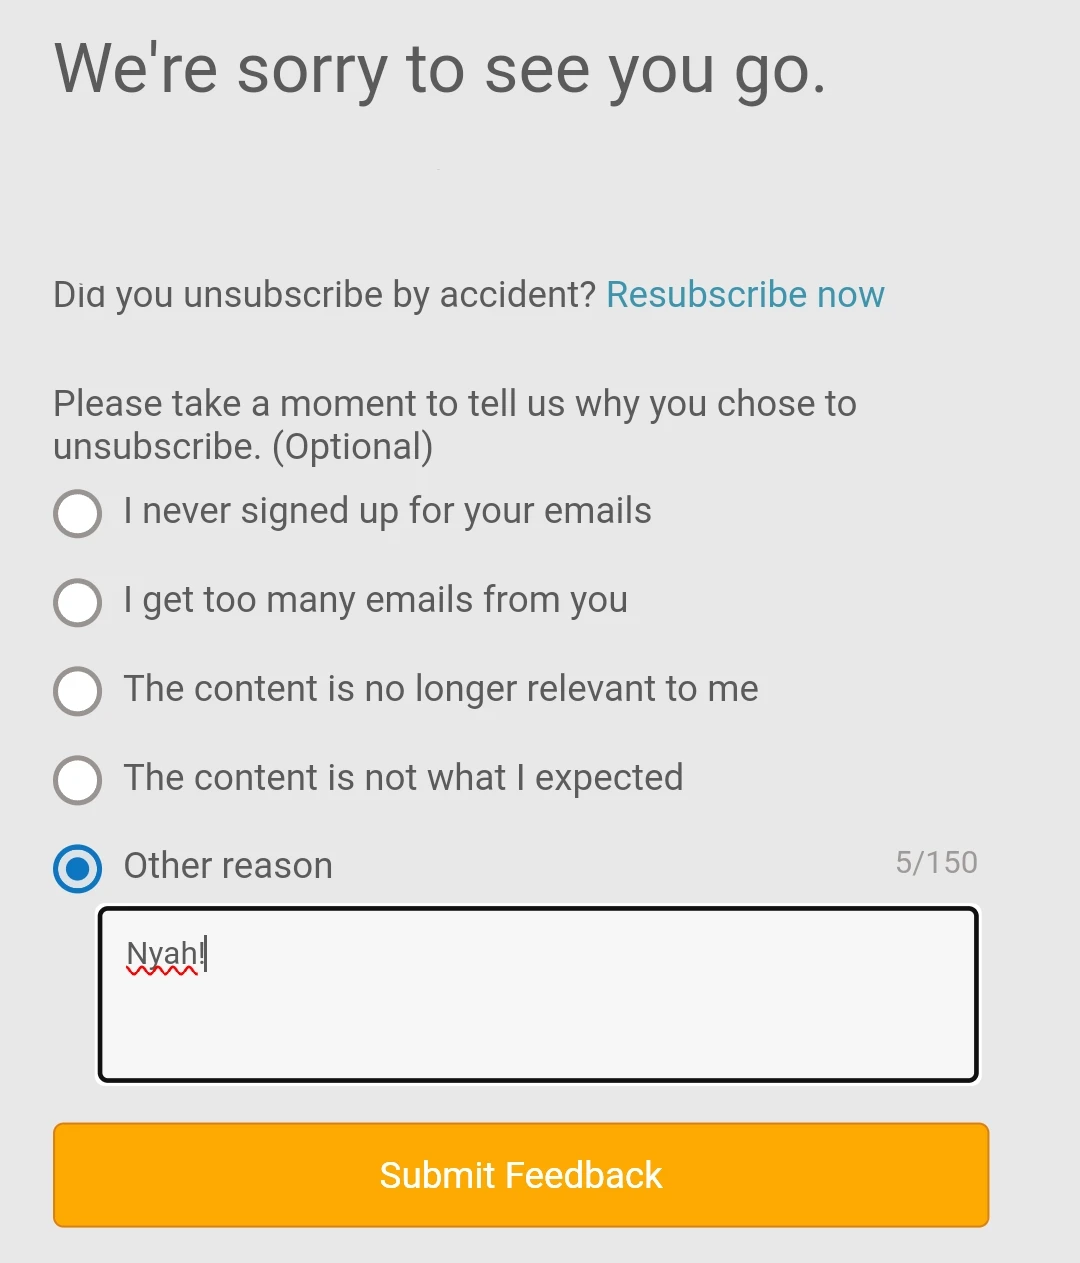Click the selected 'Other reason' radio button

coord(77,869)
